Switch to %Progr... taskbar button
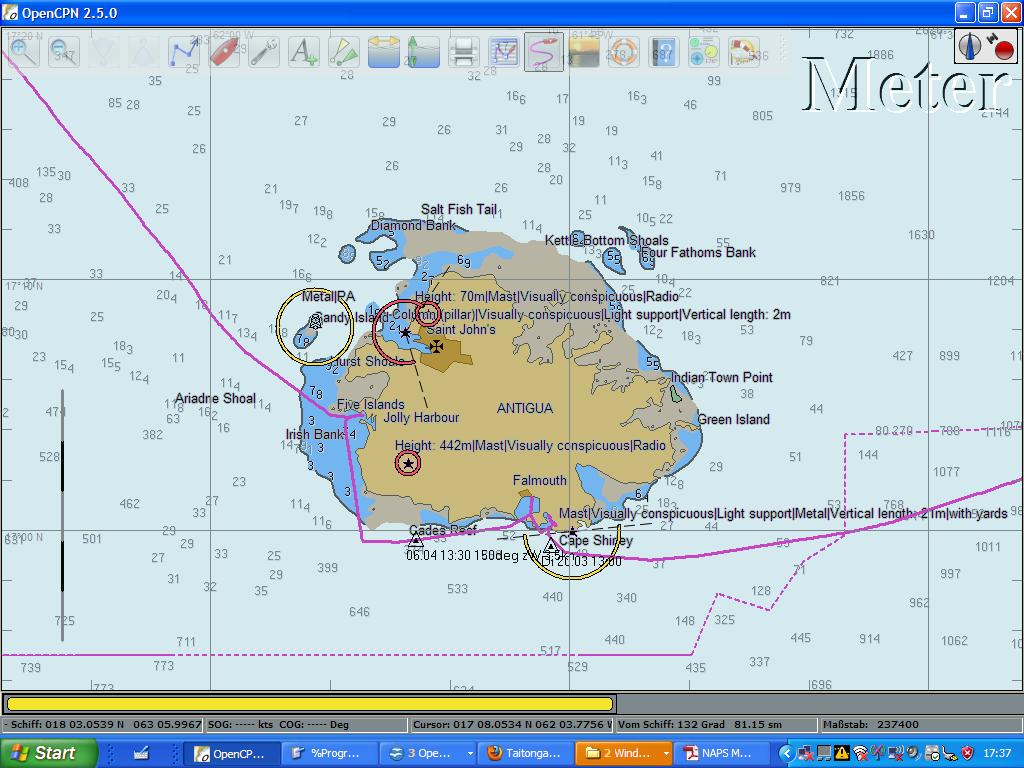The height and width of the screenshot is (768, 1024). [x=330, y=753]
